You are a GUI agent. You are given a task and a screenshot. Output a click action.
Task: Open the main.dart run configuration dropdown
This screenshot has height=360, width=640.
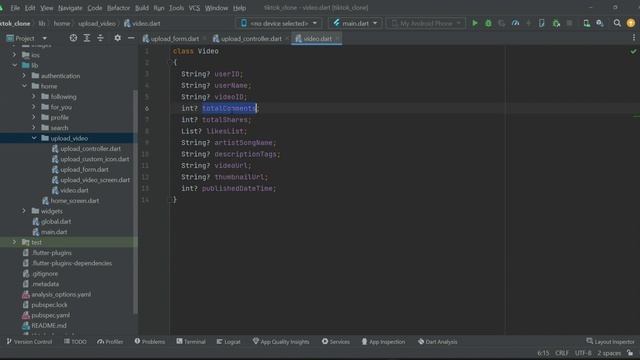[x=355, y=23]
